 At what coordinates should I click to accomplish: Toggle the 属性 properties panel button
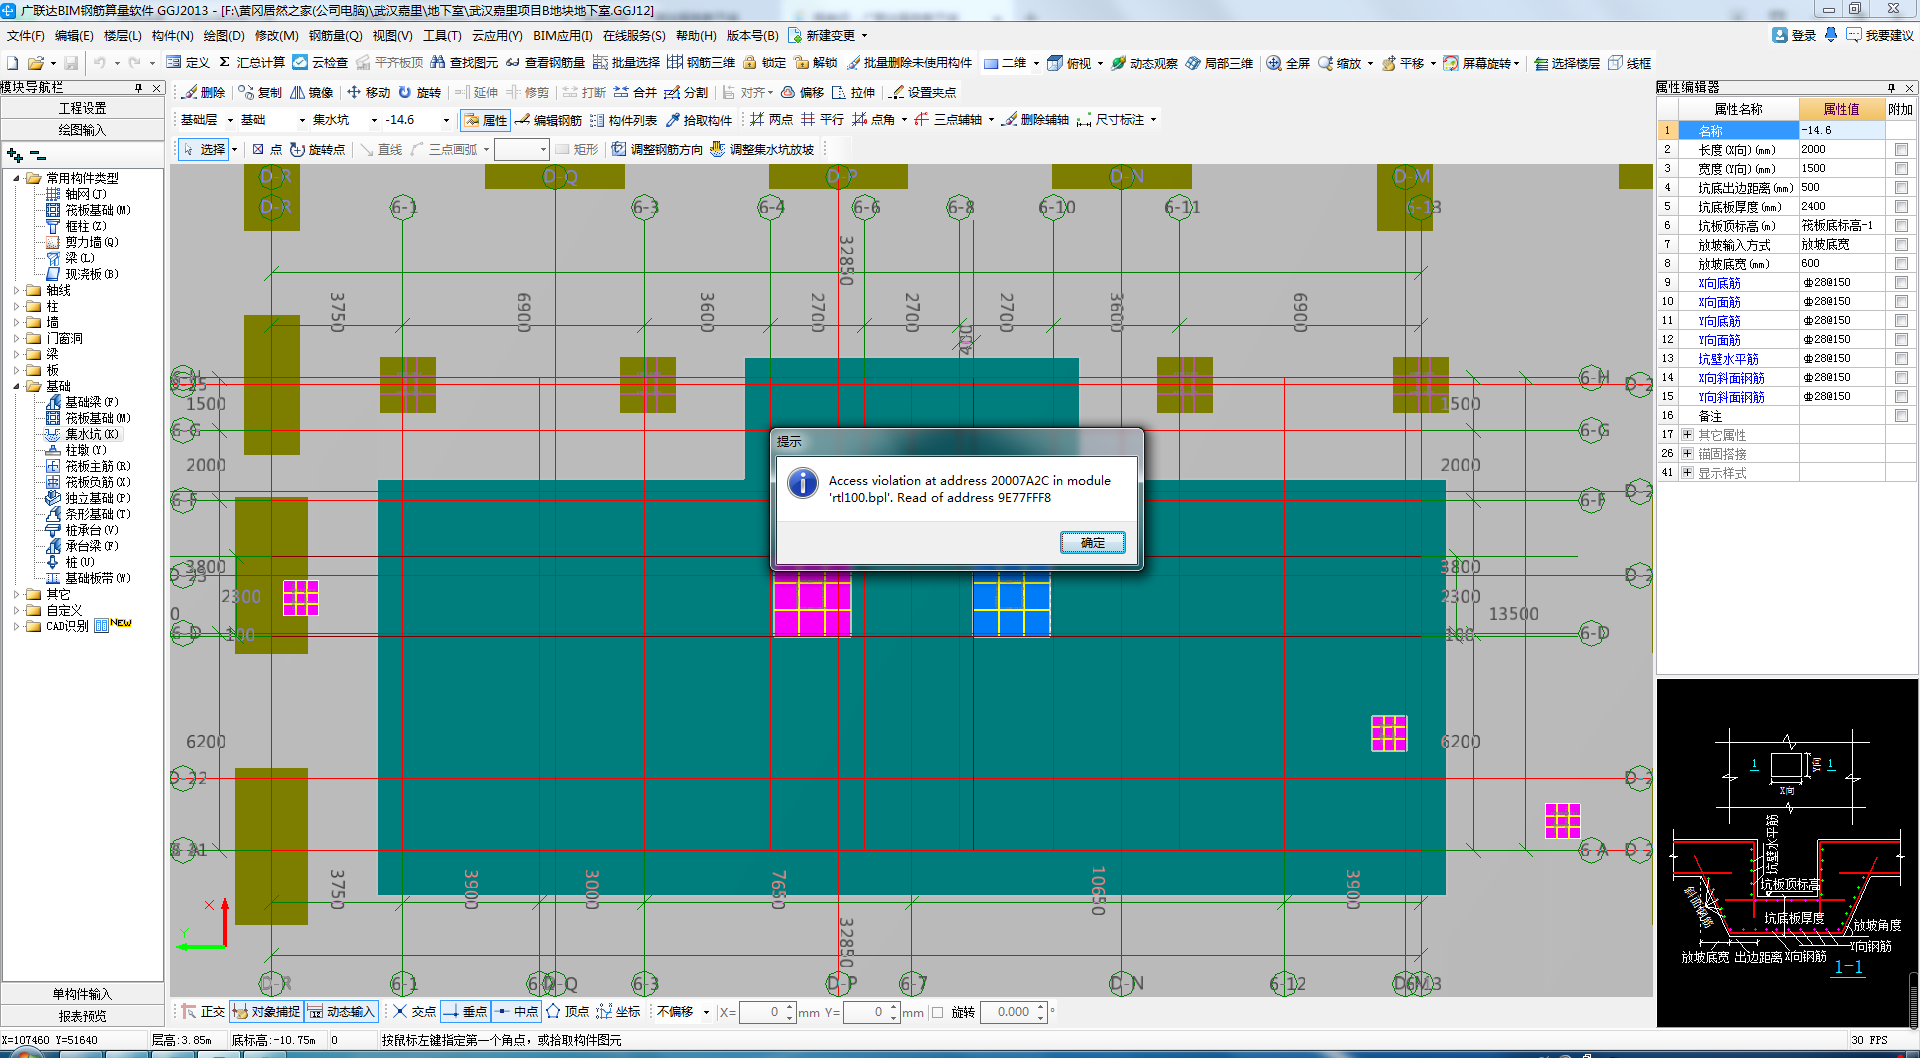point(485,120)
